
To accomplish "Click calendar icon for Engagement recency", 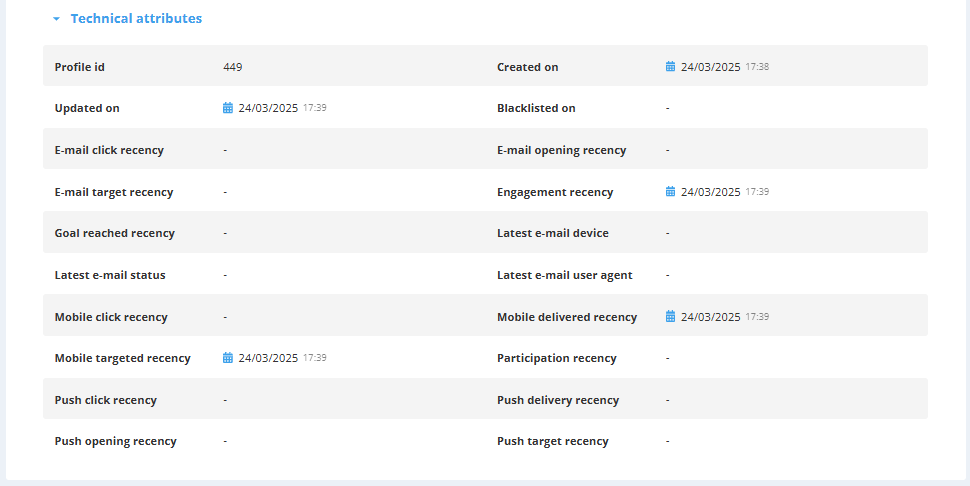I will point(671,192).
